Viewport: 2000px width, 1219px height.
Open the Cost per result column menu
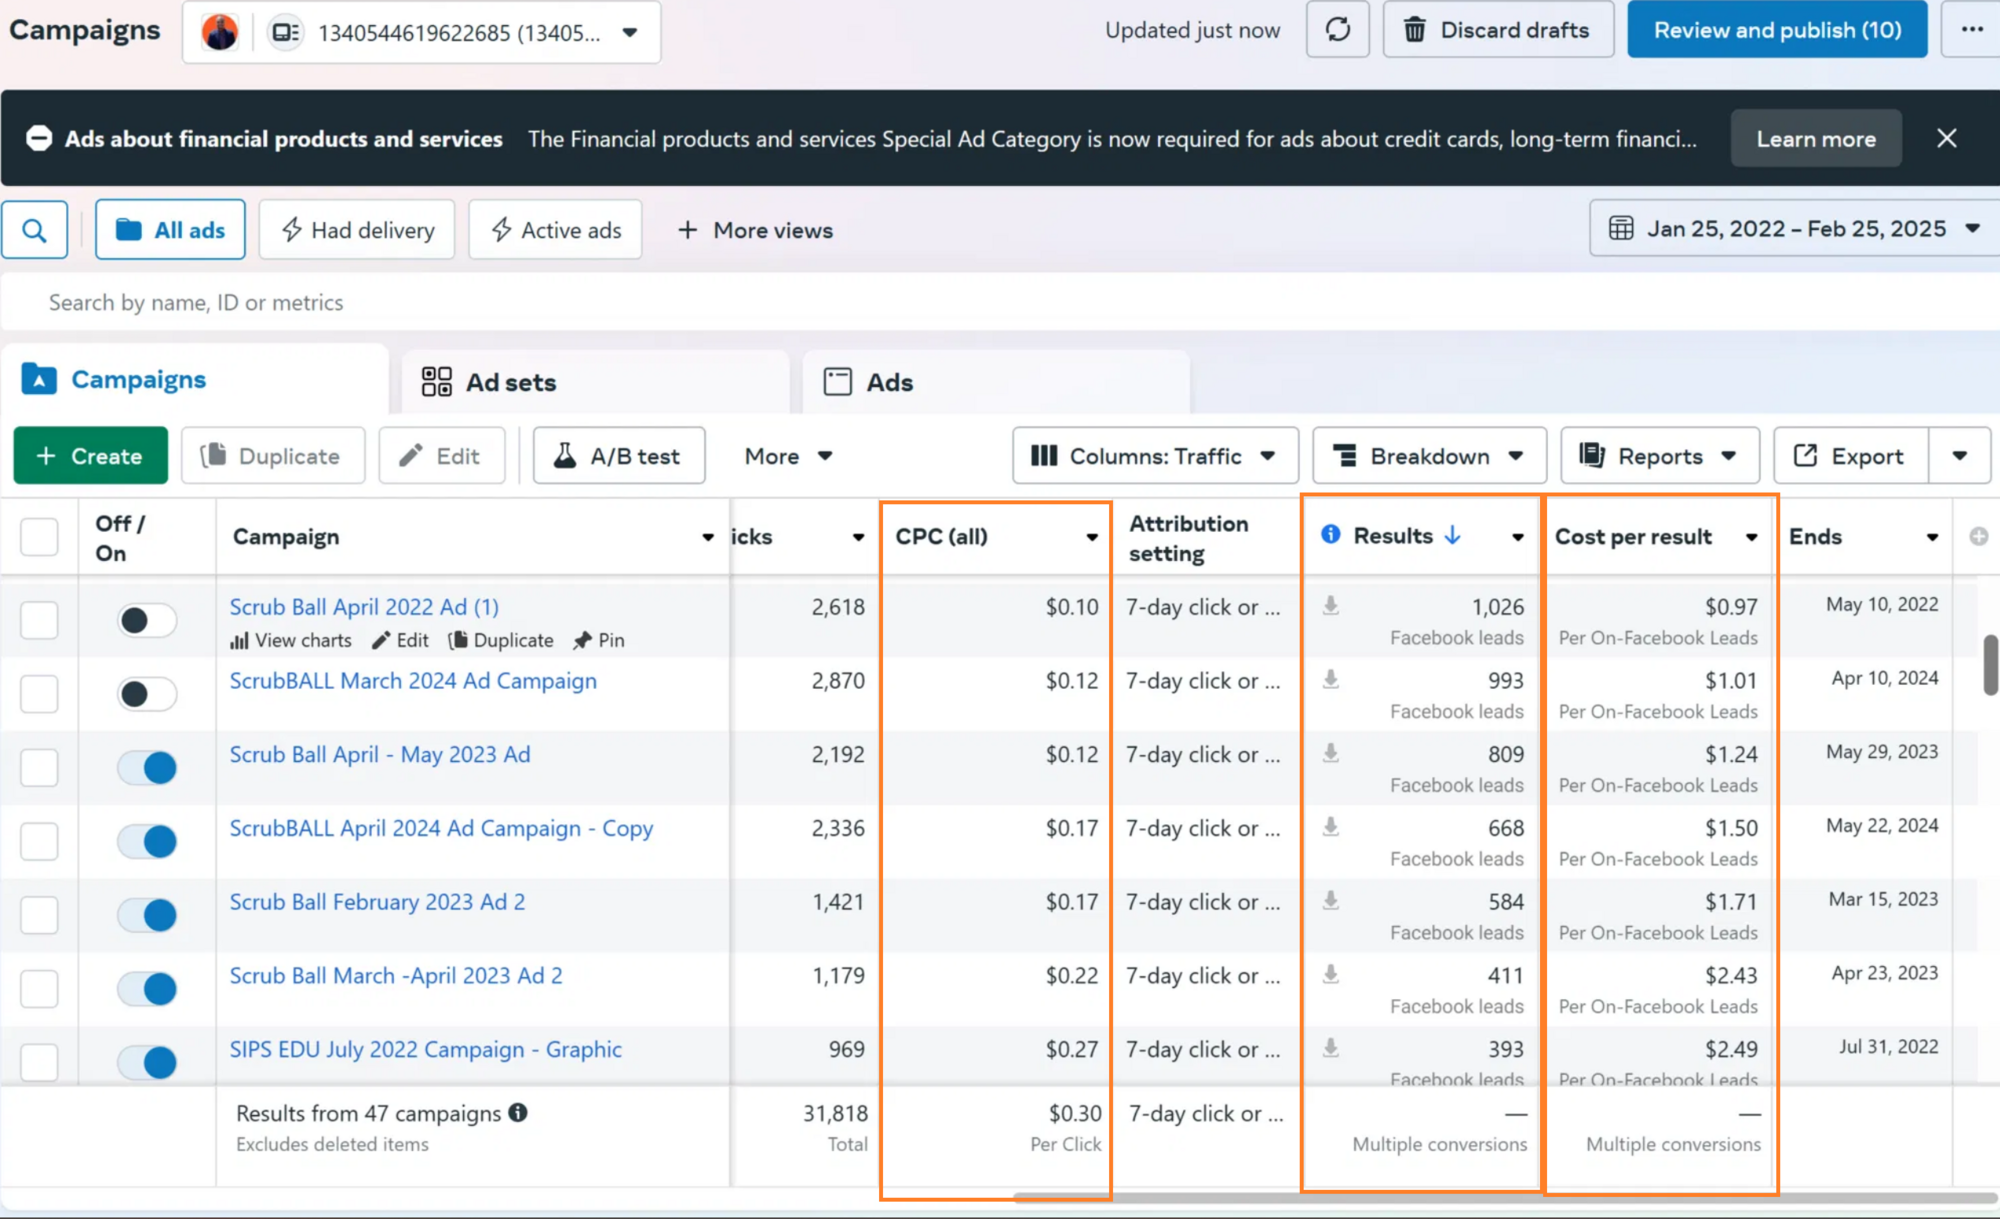click(x=1751, y=537)
